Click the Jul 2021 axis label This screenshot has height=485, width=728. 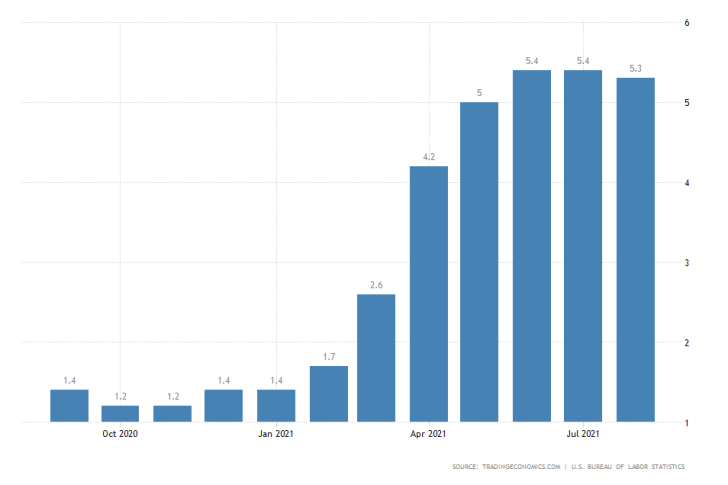(x=583, y=434)
